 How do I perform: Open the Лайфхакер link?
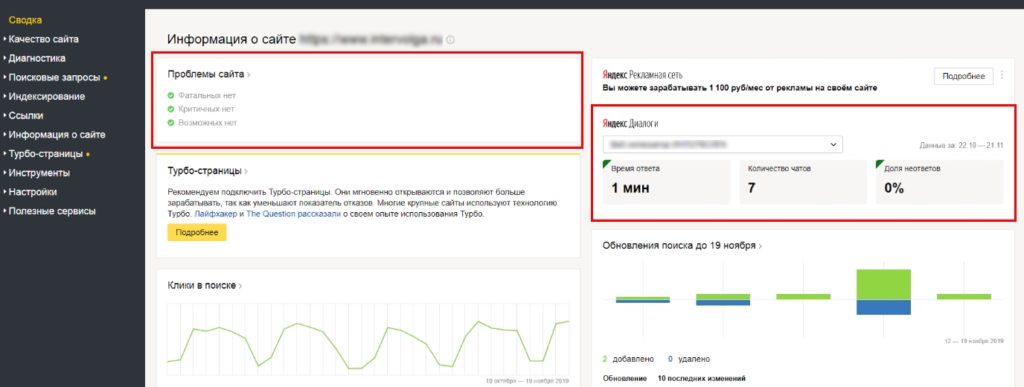pyautogui.click(x=216, y=214)
